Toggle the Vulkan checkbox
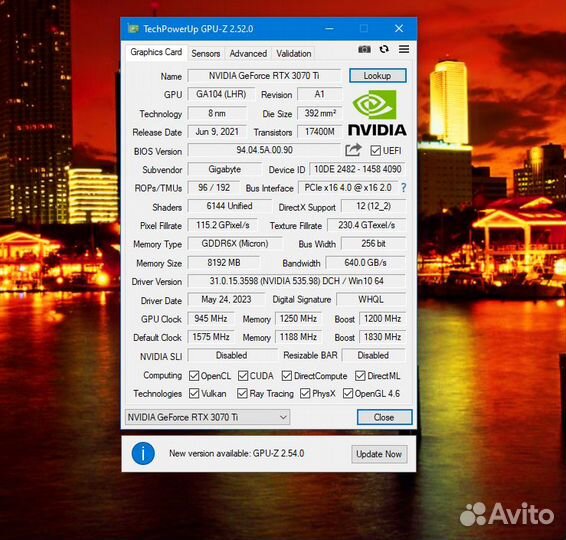 (x=194, y=393)
